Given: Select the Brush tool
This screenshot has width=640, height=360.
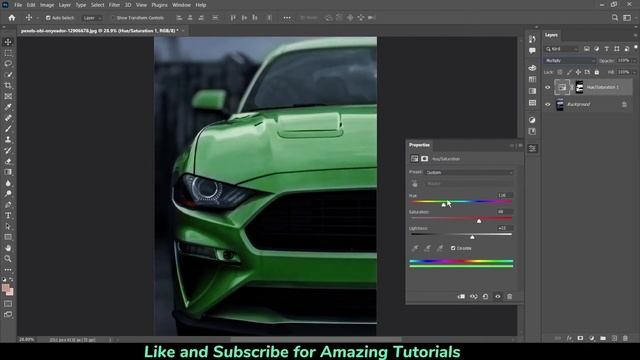Looking at the screenshot, I should point(8,129).
